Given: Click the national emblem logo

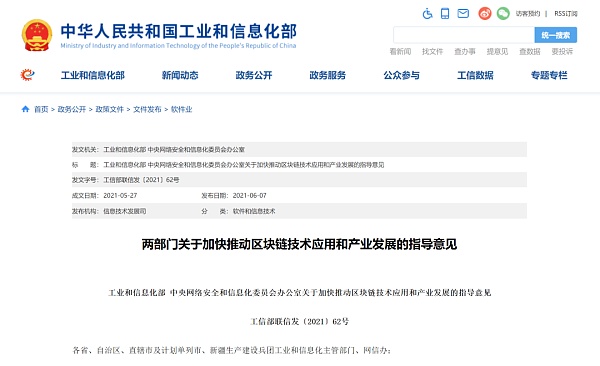Looking at the screenshot, I should (37, 35).
